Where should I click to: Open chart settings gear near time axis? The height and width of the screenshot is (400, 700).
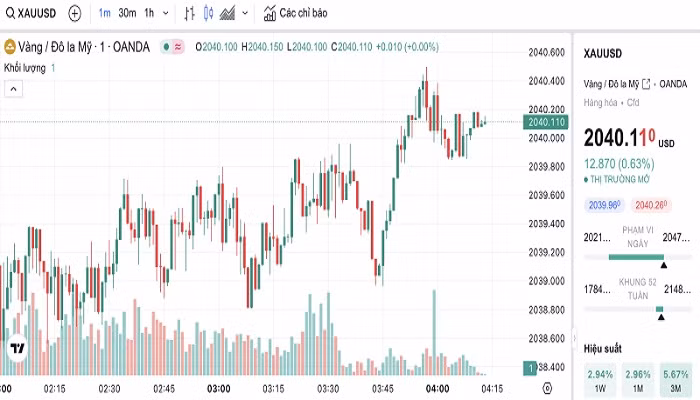(x=547, y=388)
